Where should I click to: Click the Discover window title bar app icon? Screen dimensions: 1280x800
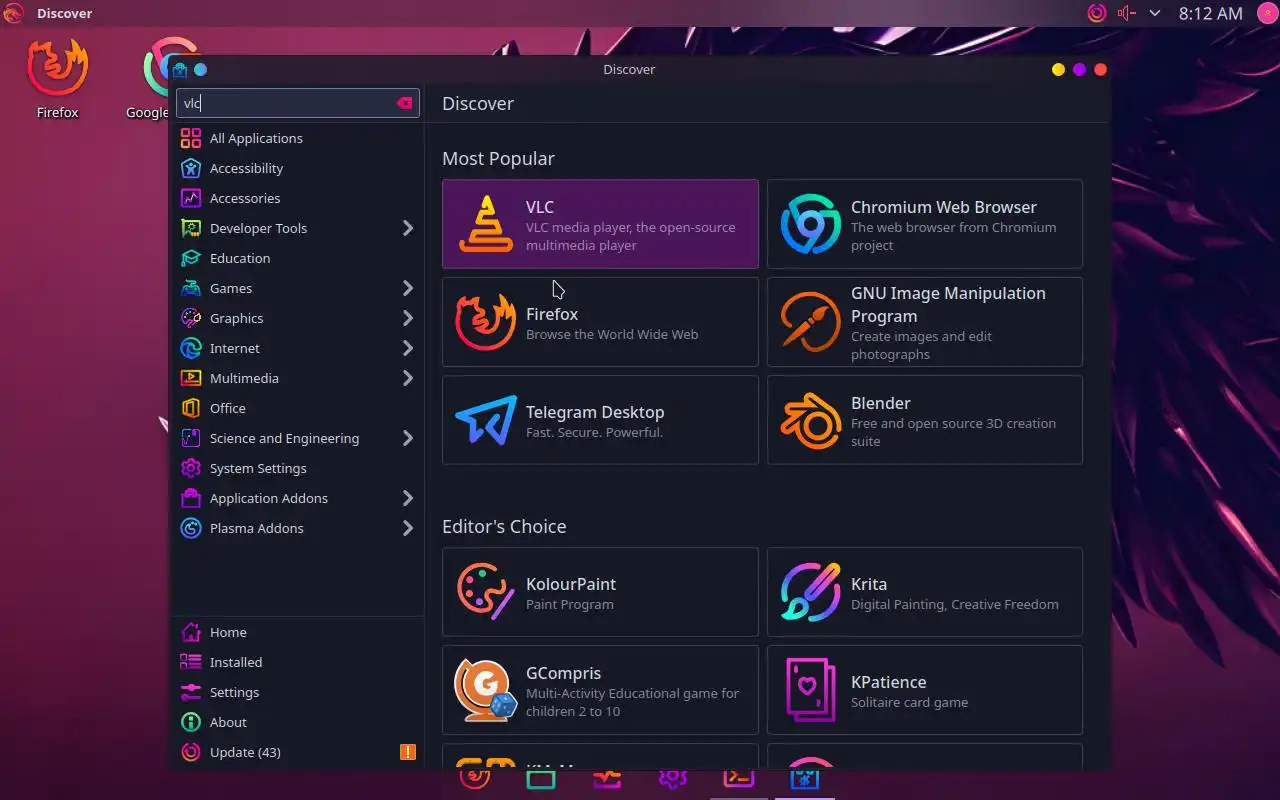(x=180, y=69)
